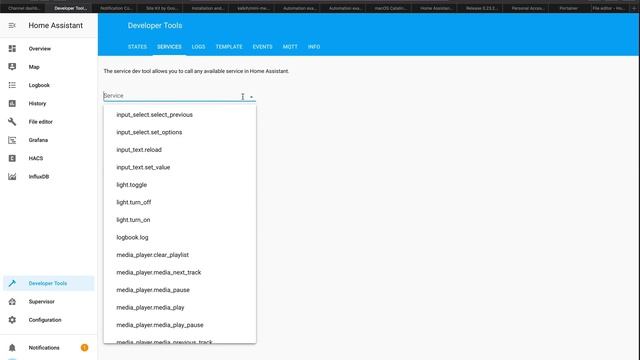Switch to the MQTT tab
640x360 pixels.
[290, 47]
